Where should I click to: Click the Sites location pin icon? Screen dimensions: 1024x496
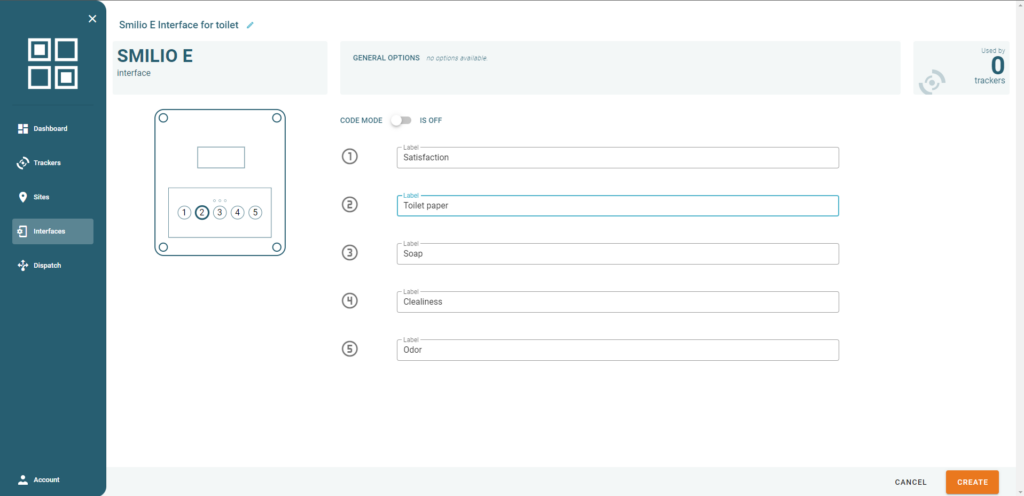pos(23,197)
